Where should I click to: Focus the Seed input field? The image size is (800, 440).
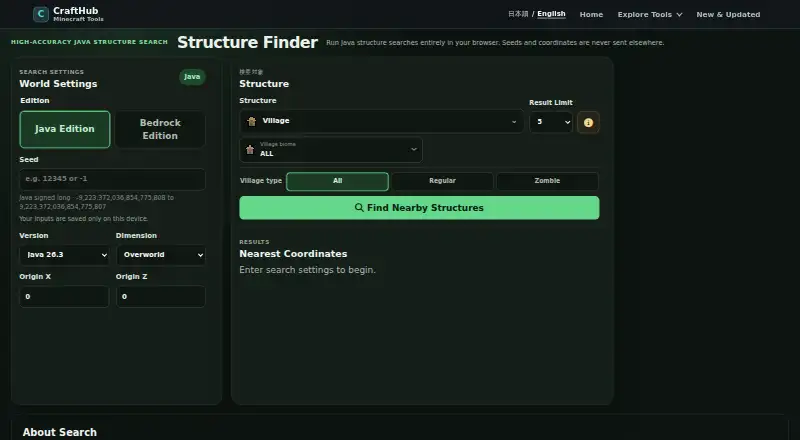point(112,179)
